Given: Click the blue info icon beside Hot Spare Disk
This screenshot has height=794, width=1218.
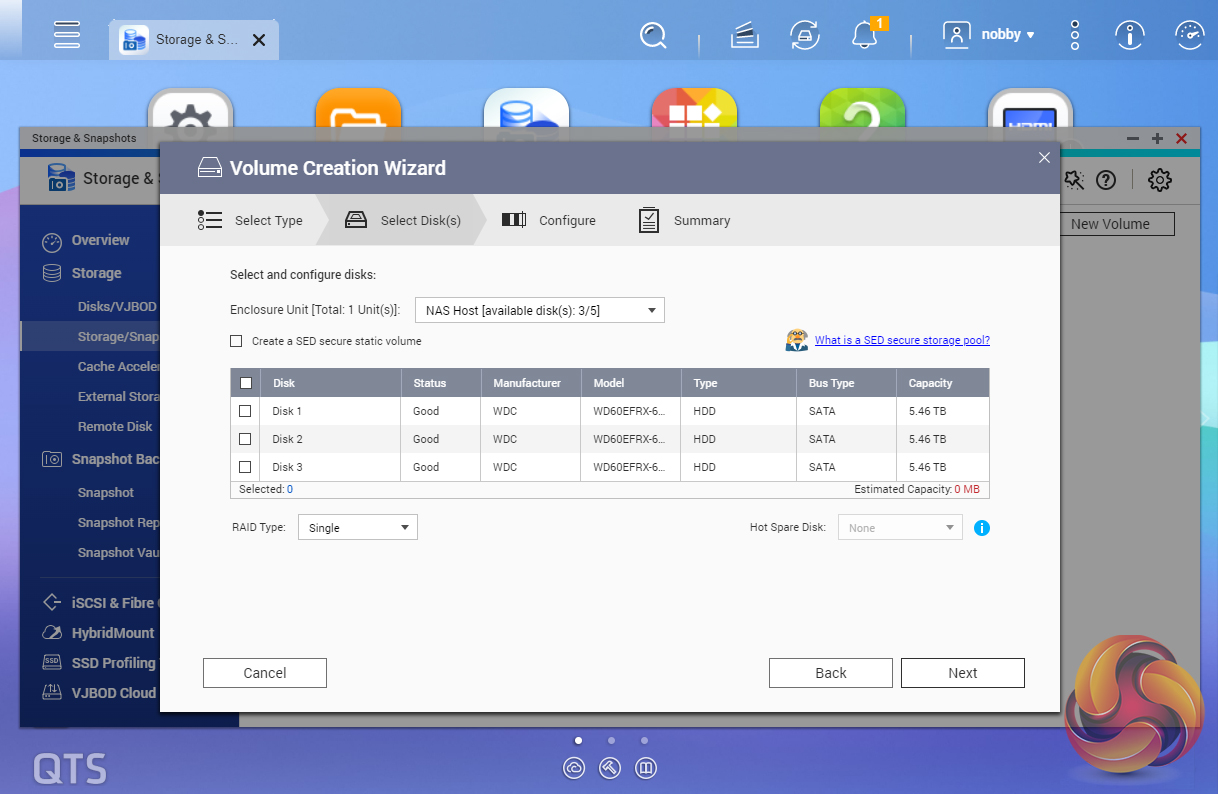Looking at the screenshot, I should pos(981,528).
